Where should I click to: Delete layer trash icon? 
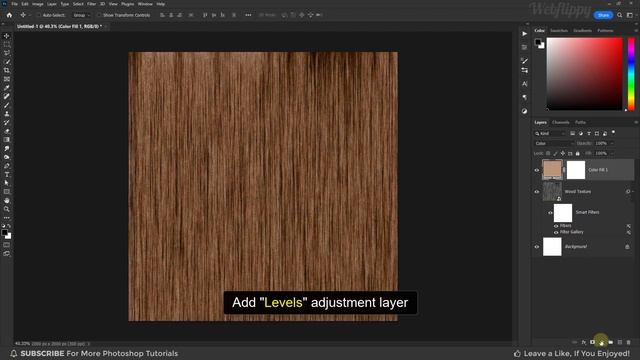click(629, 342)
